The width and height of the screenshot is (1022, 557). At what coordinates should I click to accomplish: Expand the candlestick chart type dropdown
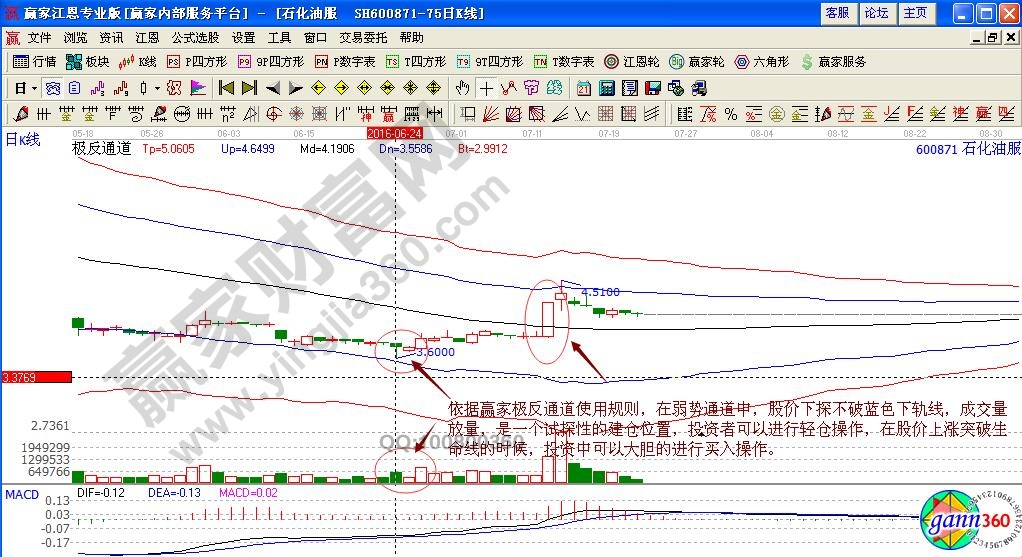(158, 88)
